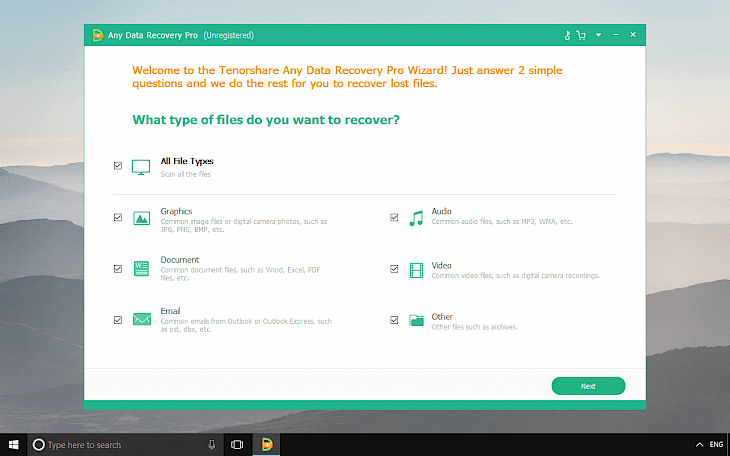The width and height of the screenshot is (730, 456).
Task: Click 'Other files such as archives.' description
Action: click(474, 327)
